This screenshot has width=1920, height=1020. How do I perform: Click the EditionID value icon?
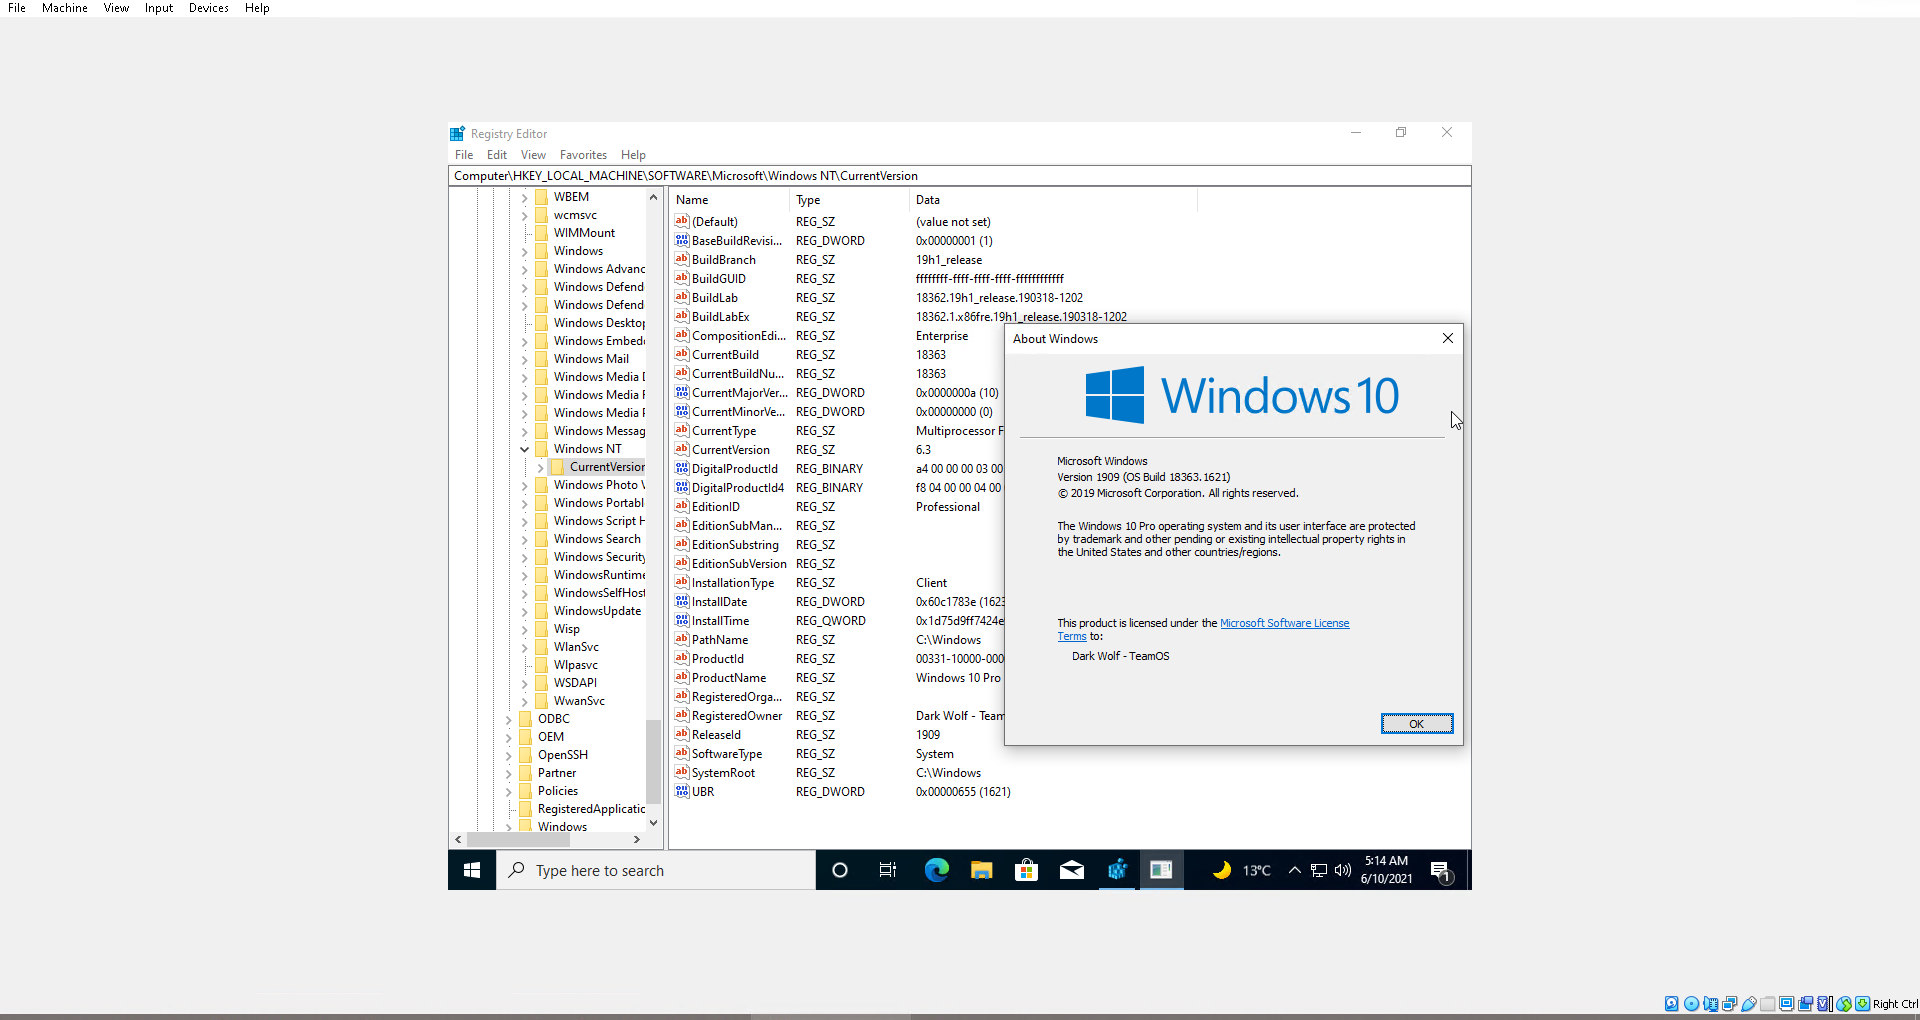click(x=682, y=507)
